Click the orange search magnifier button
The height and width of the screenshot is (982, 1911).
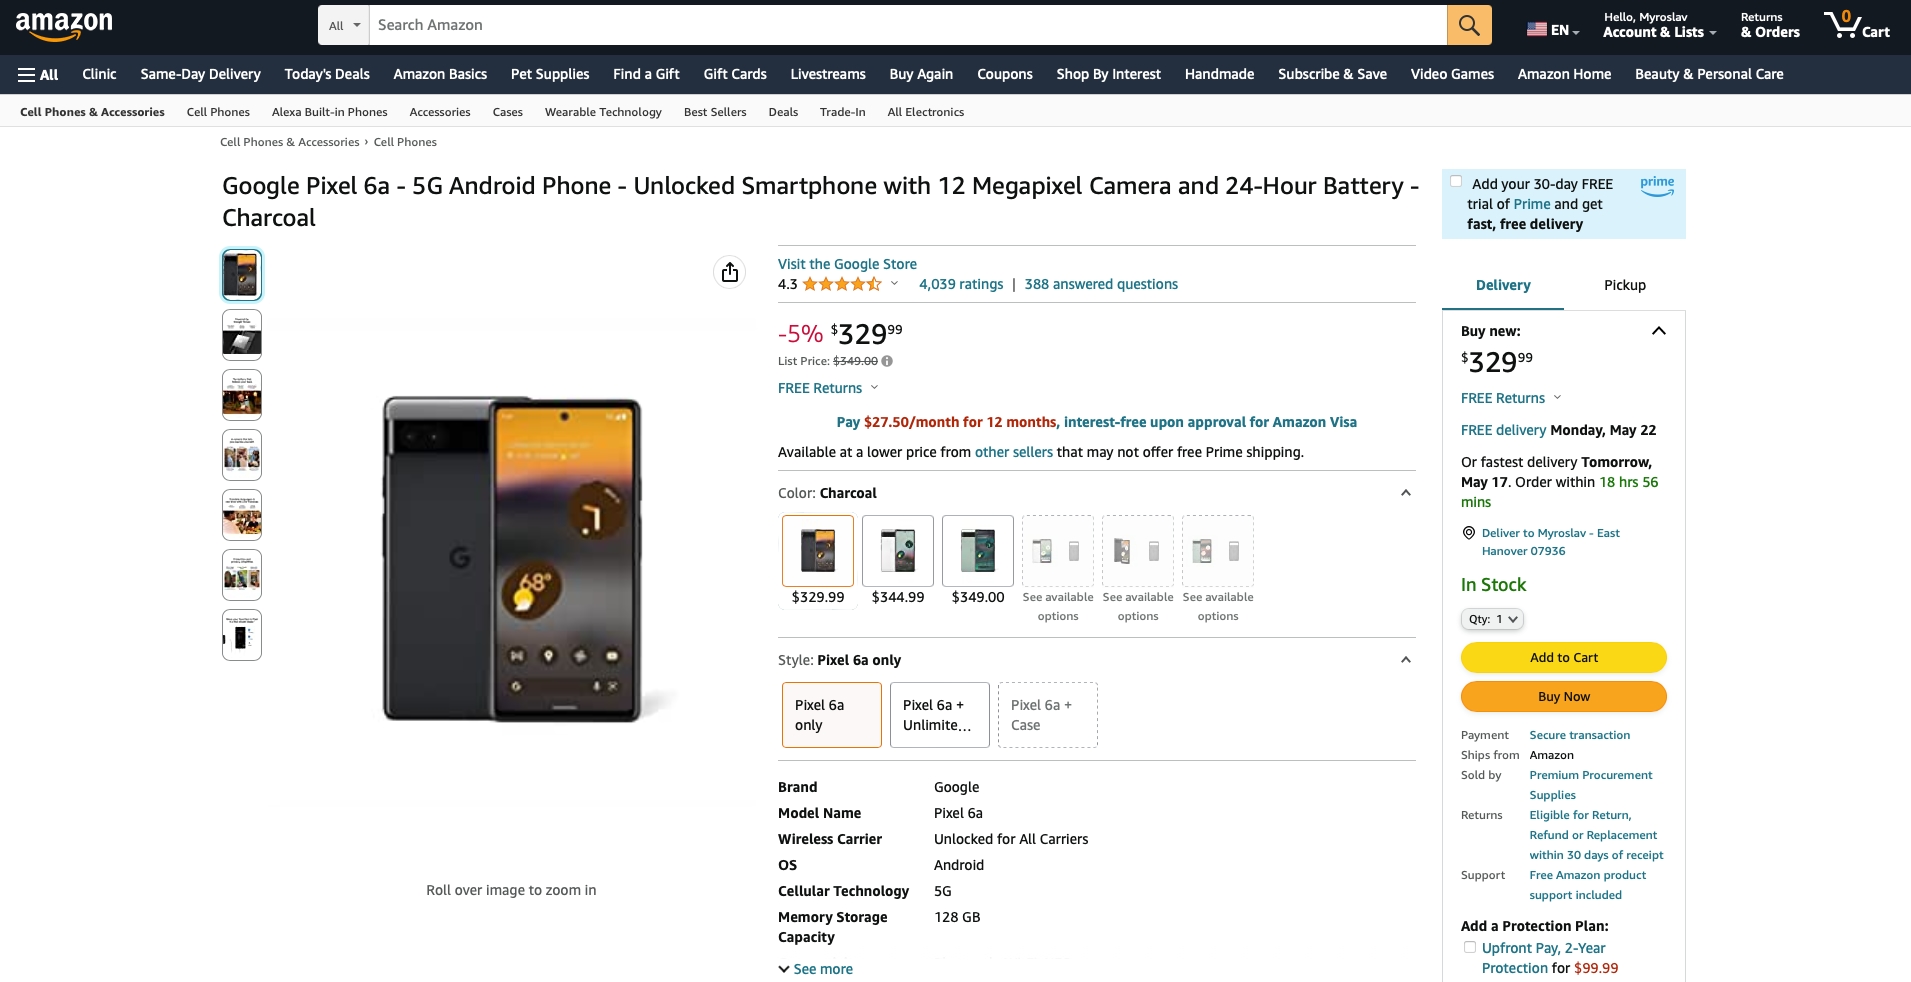pos(1469,25)
